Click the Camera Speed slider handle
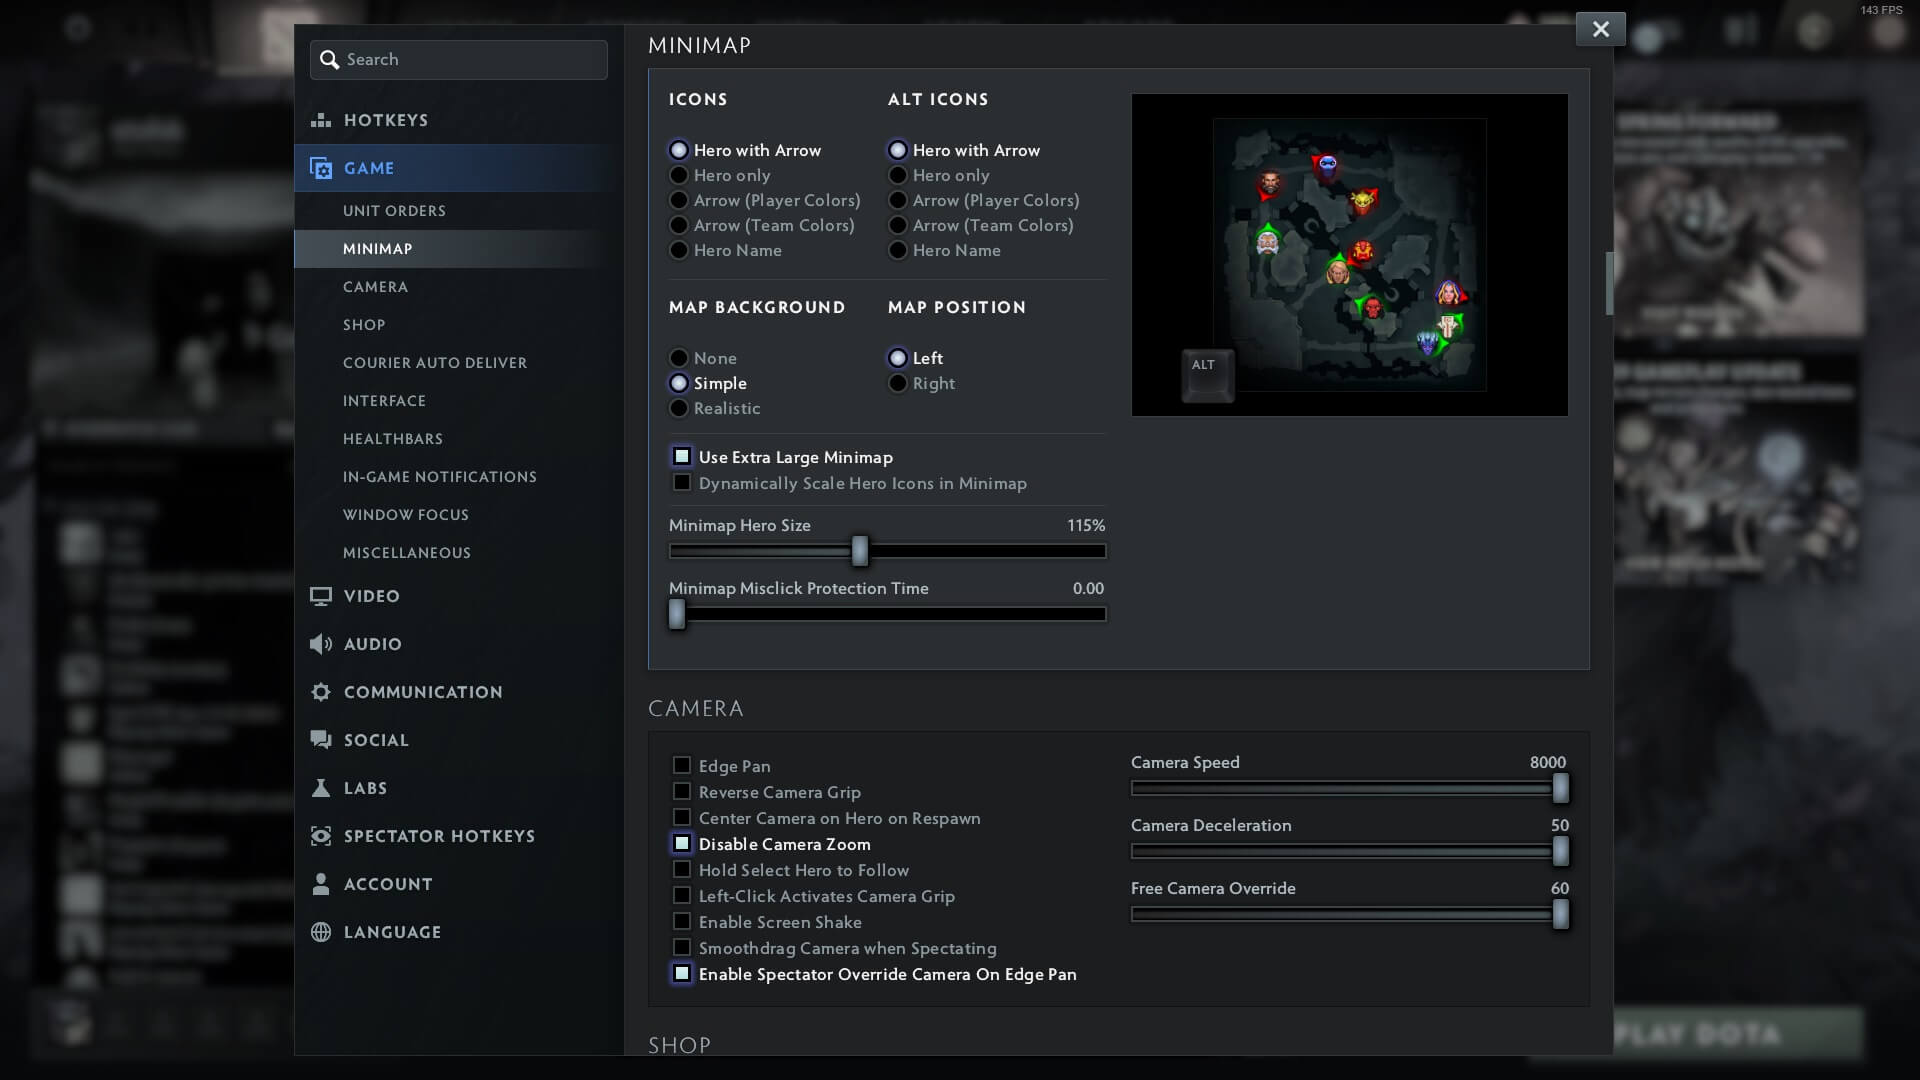1920x1080 pixels. click(x=1560, y=788)
